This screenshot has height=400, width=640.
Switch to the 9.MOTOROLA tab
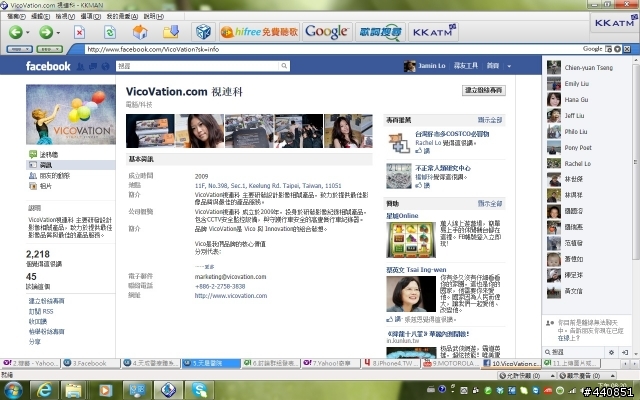pos(451,363)
